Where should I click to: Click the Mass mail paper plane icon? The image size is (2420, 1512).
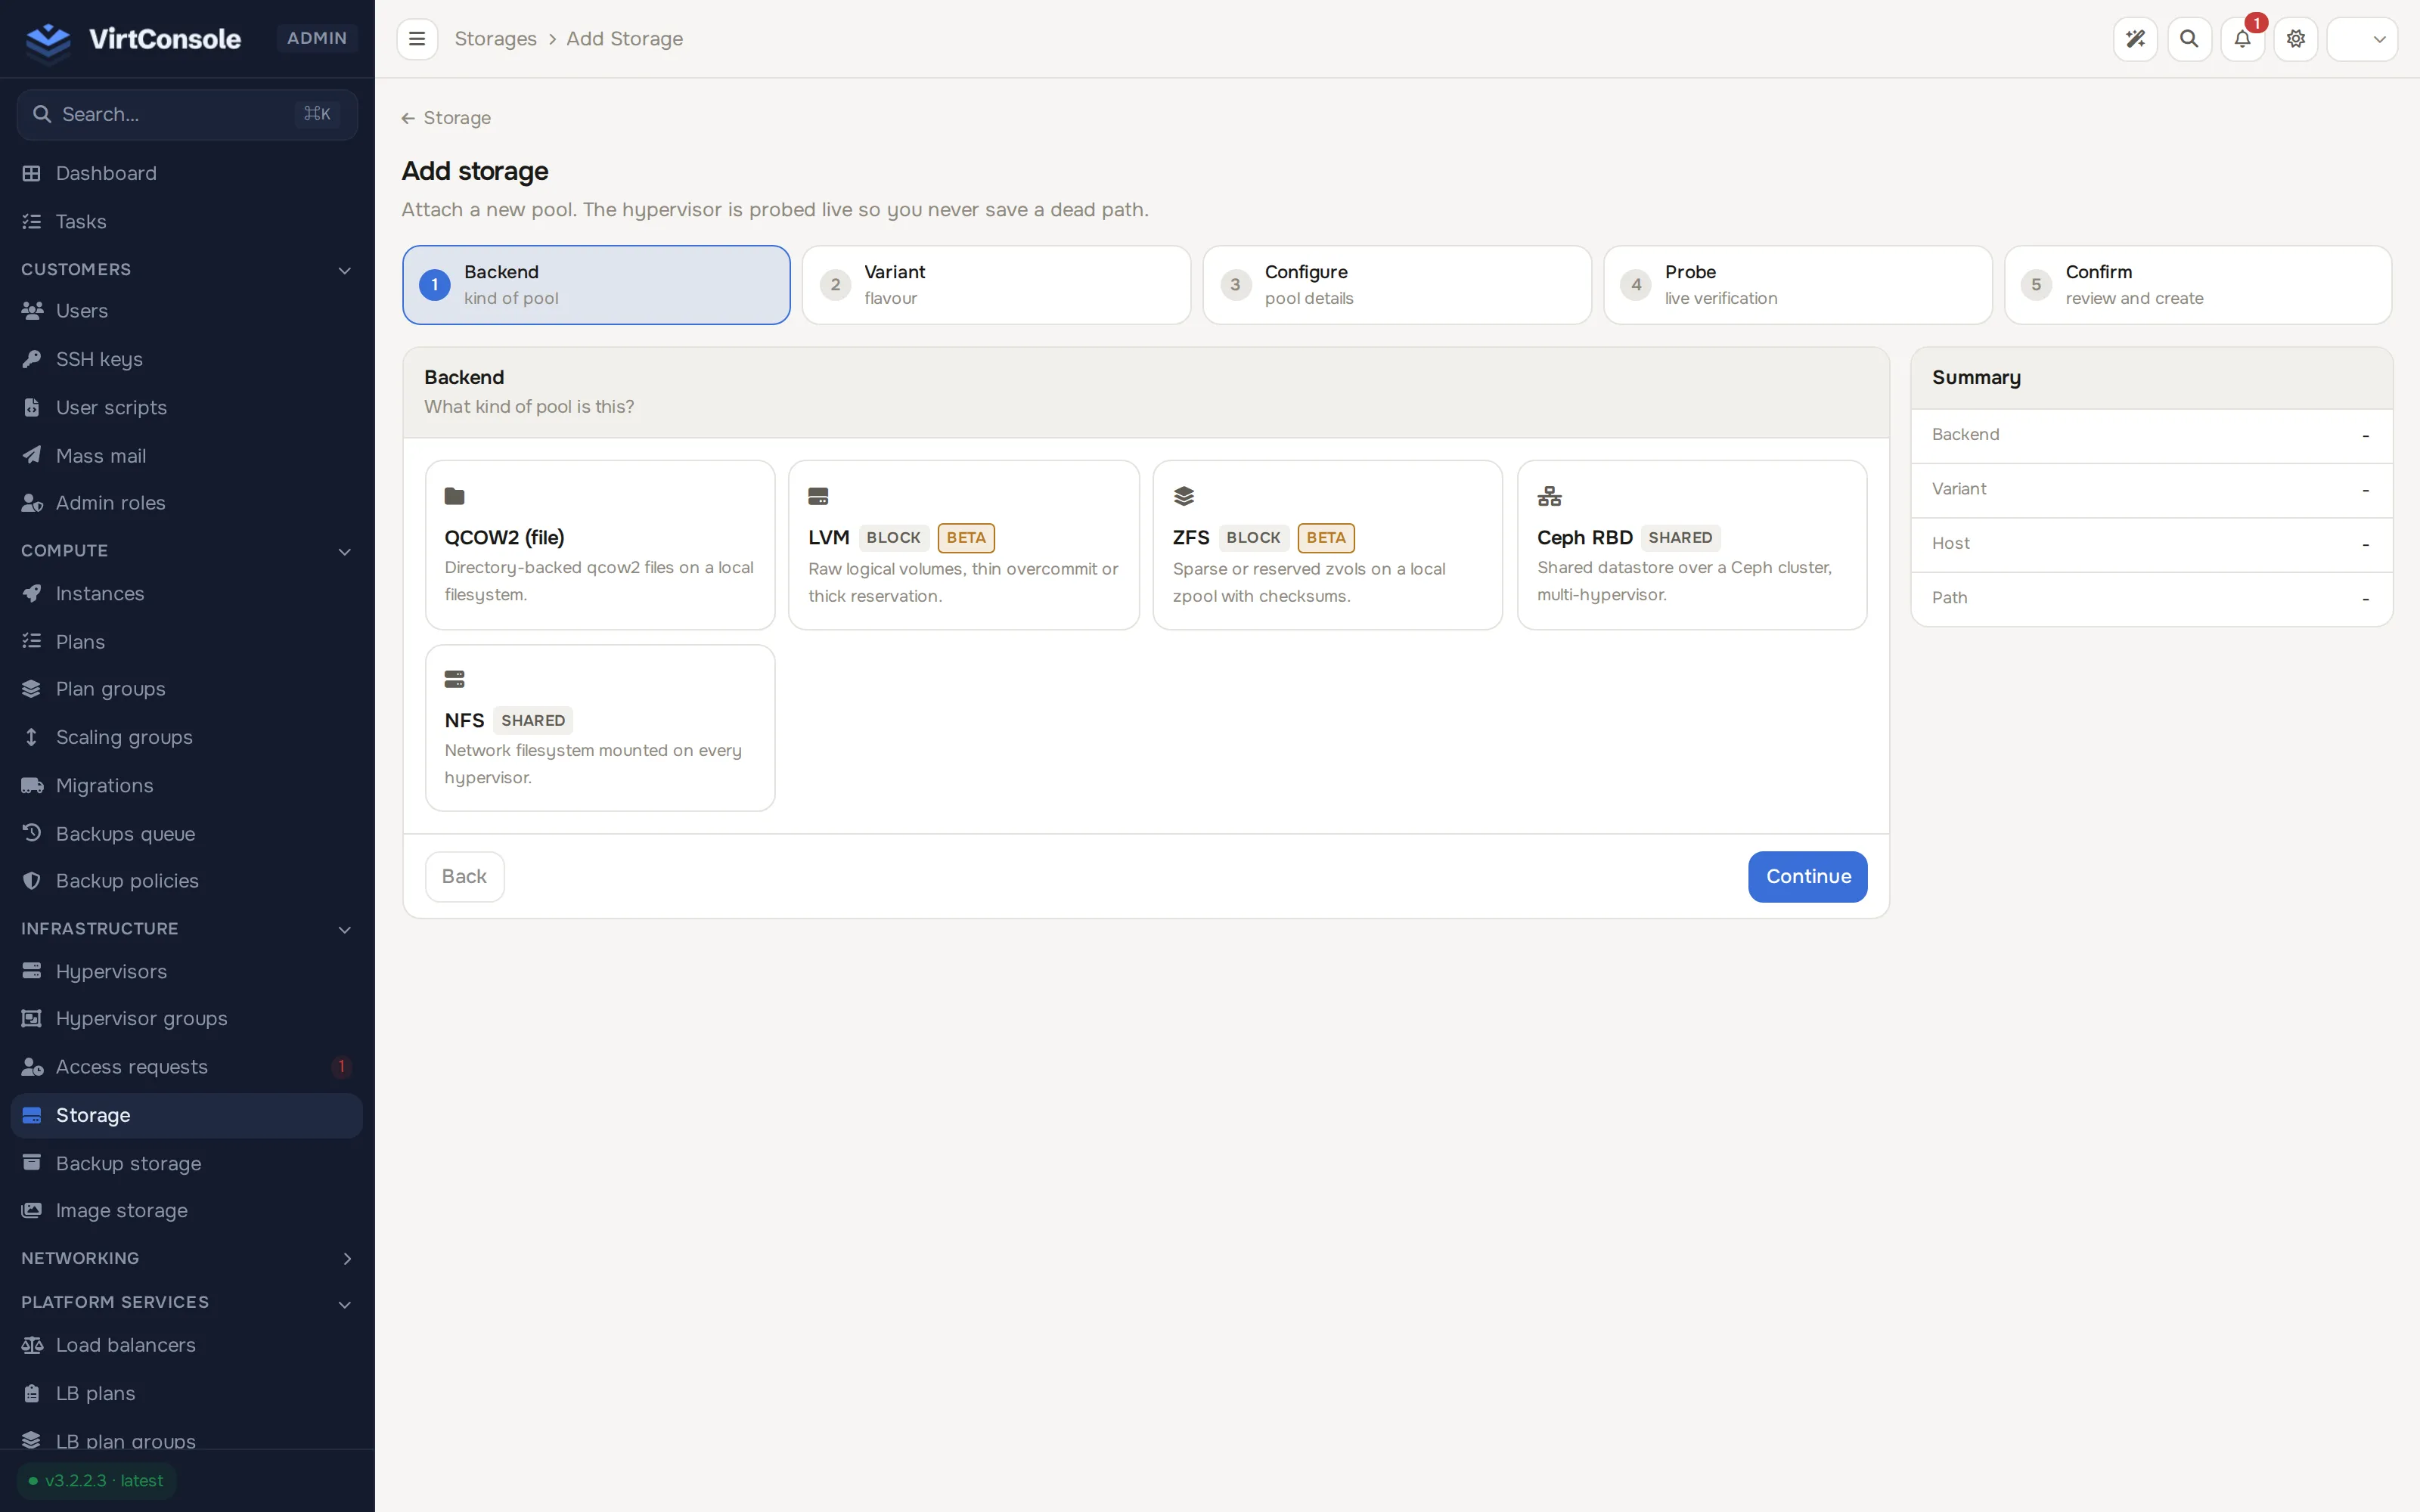point(32,455)
